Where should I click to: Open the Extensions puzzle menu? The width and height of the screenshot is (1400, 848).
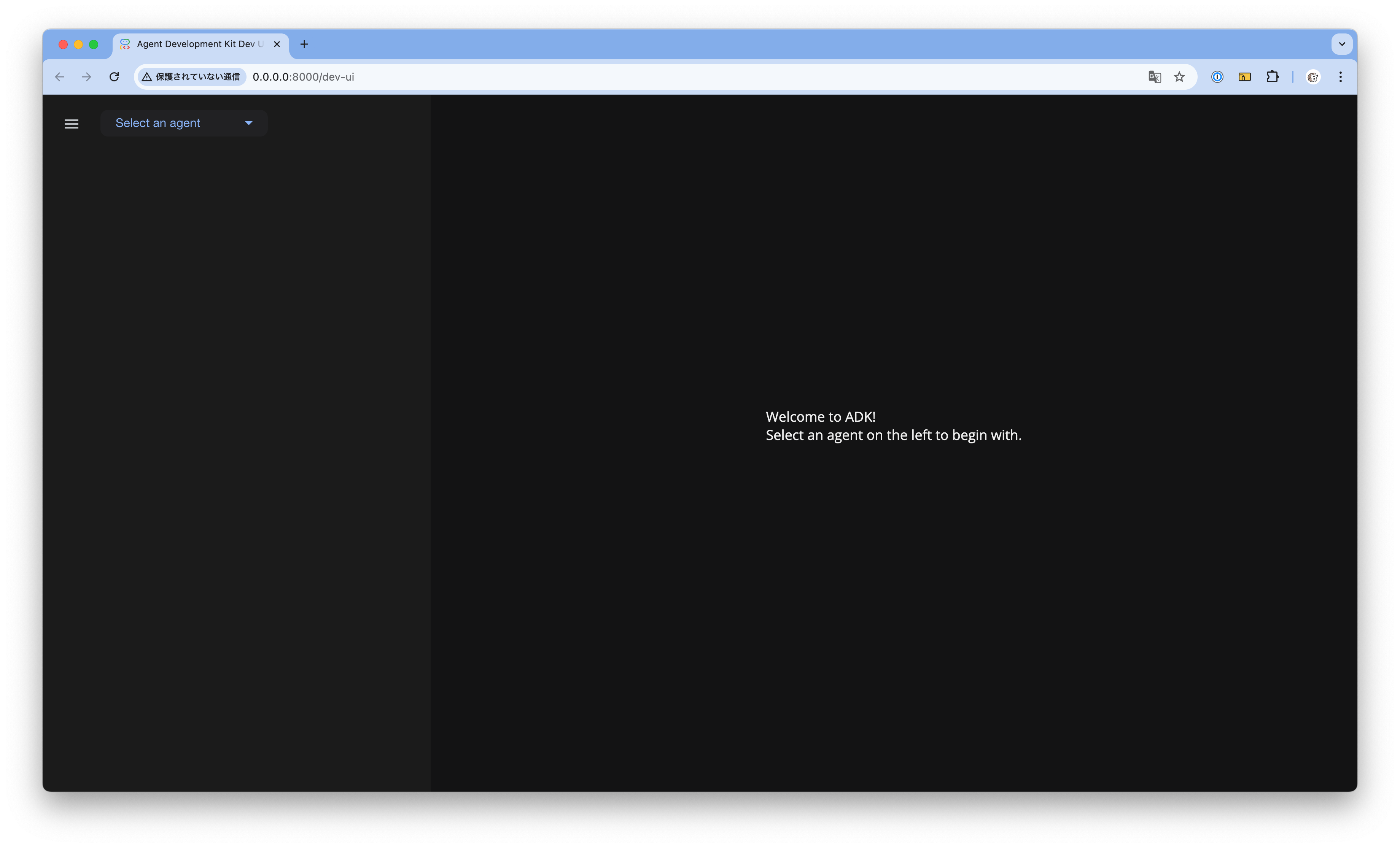click(1272, 77)
